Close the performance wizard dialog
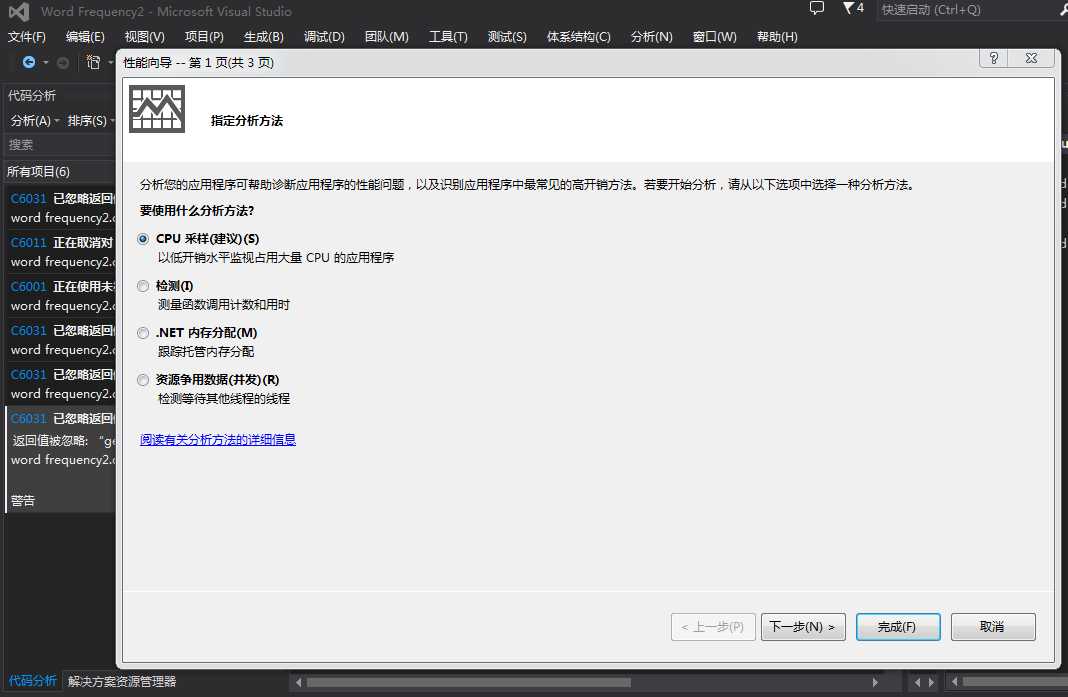1068x697 pixels. tap(1031, 59)
